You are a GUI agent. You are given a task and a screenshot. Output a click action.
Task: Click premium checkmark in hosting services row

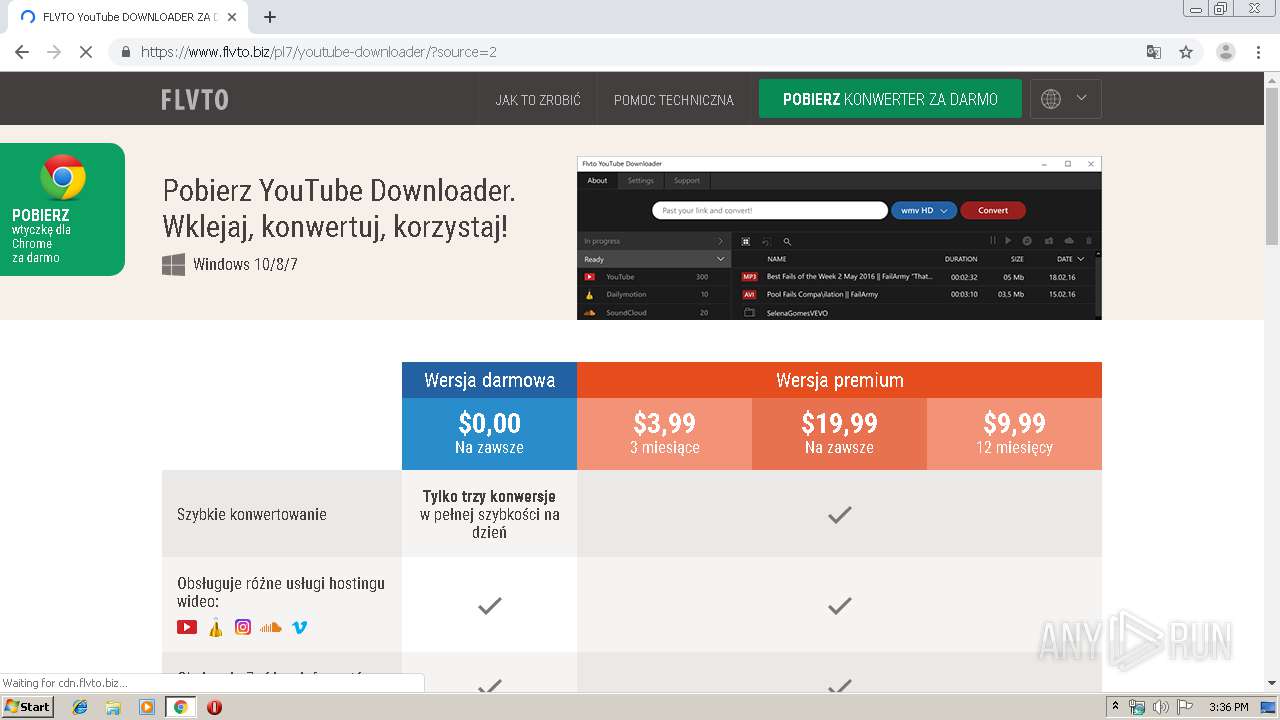(x=839, y=605)
